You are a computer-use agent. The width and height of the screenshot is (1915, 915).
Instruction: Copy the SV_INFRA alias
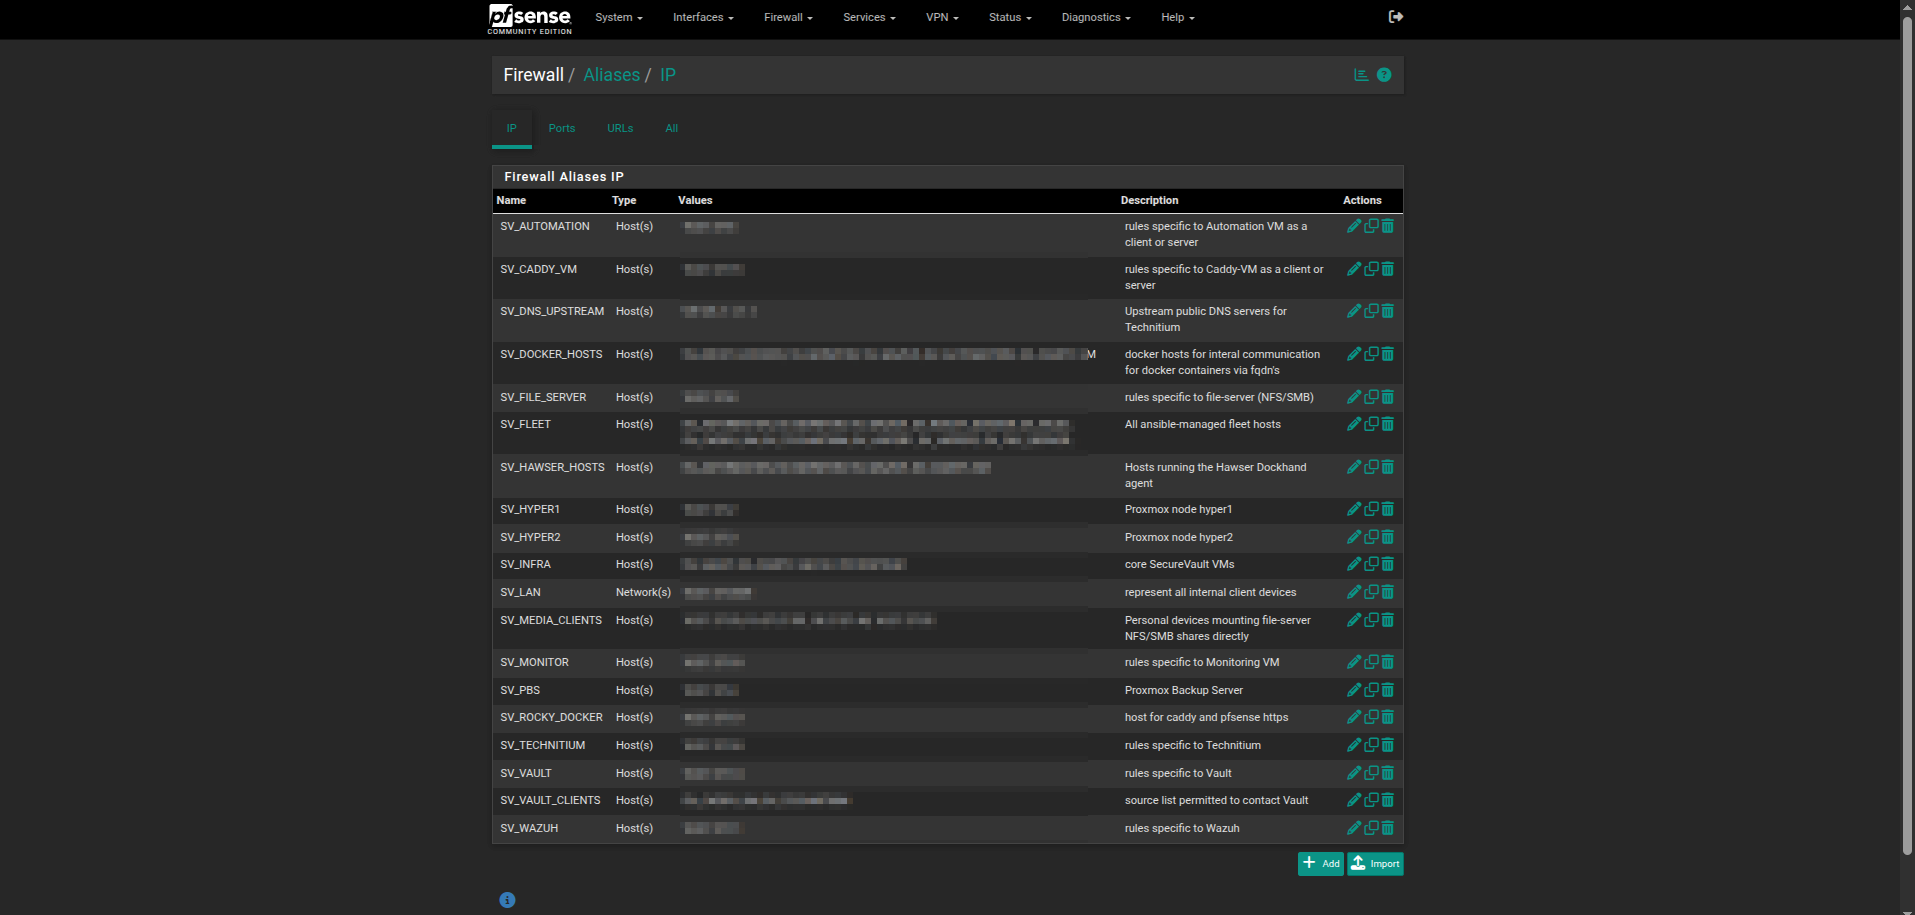click(x=1371, y=564)
